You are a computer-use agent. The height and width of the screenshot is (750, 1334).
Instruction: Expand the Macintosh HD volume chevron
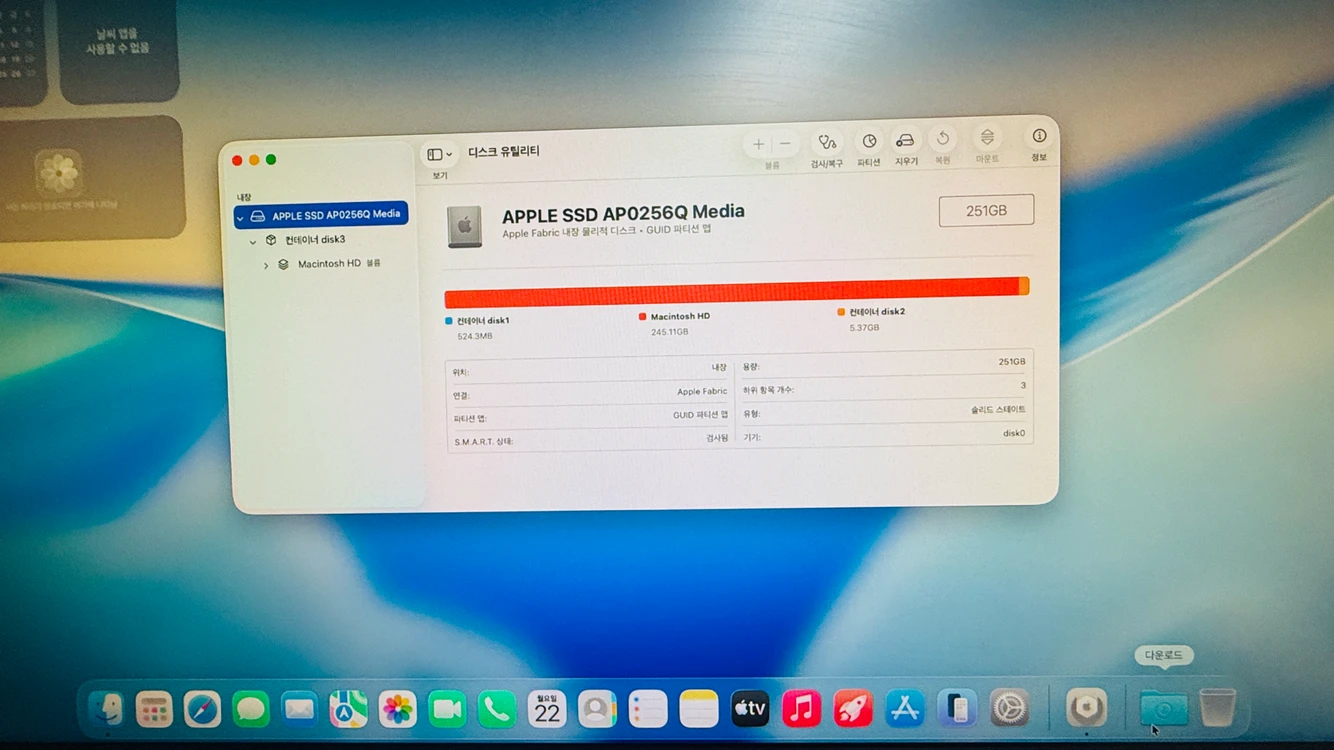pos(266,265)
